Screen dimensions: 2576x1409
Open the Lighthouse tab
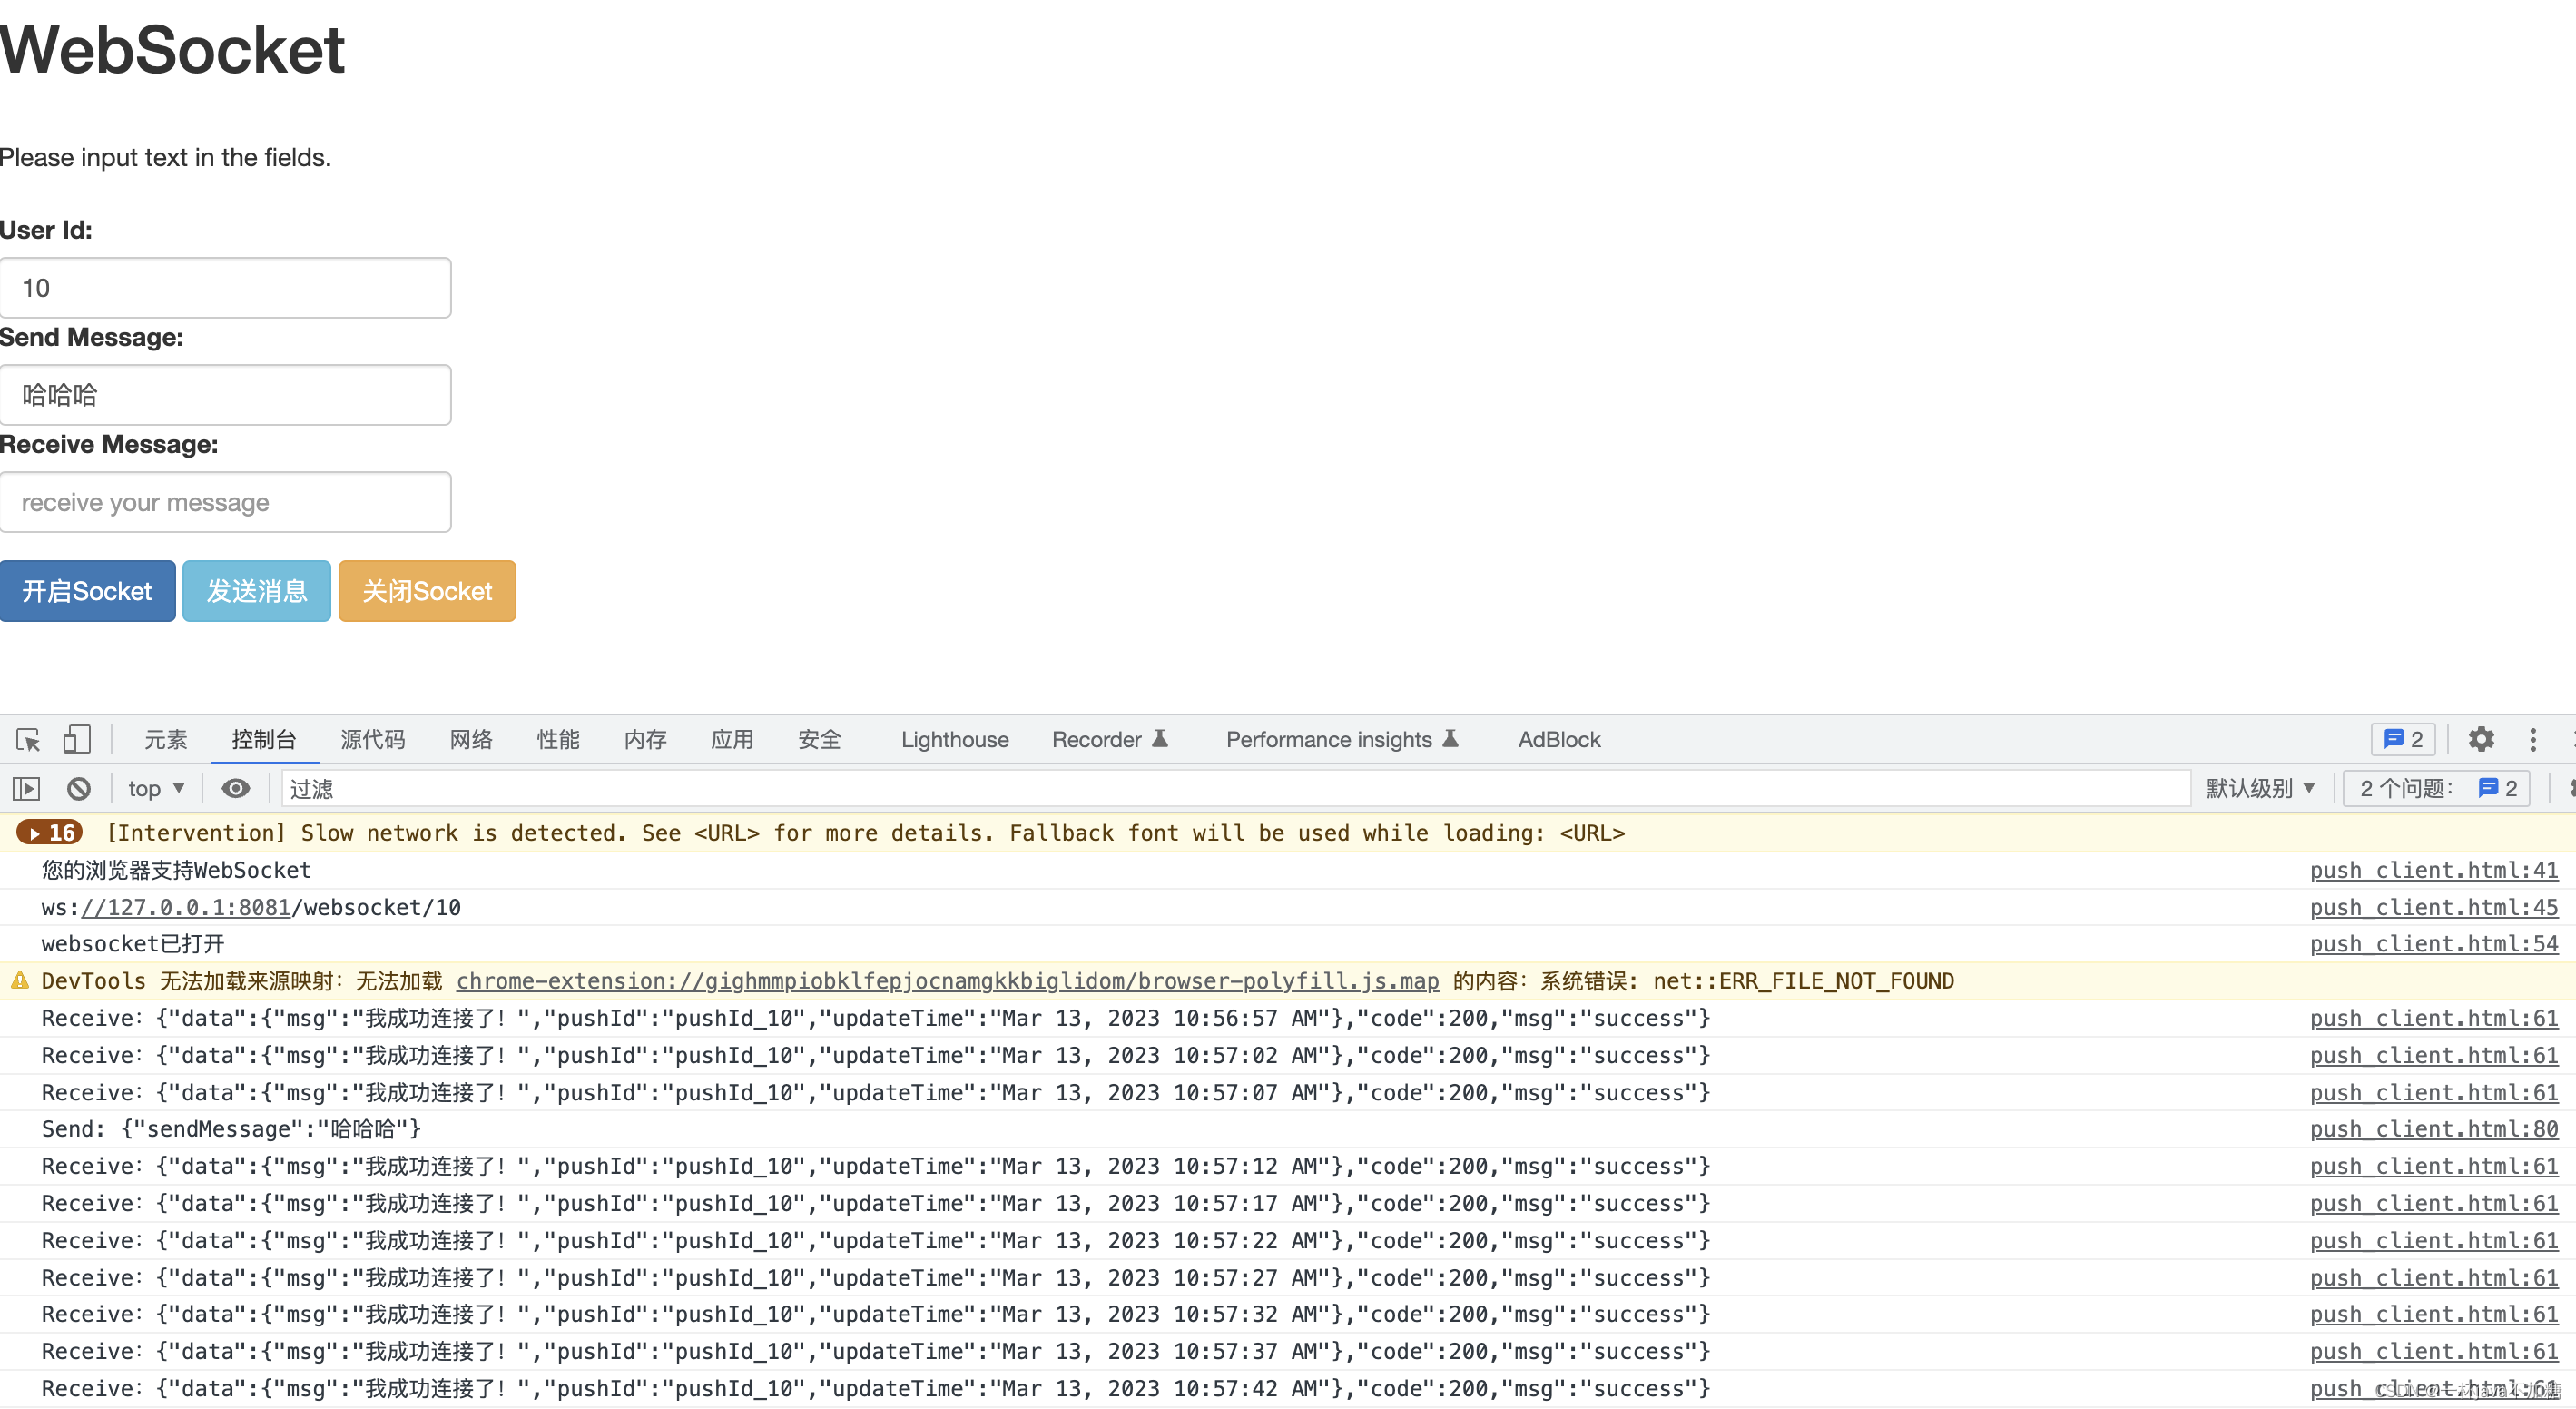[955, 739]
